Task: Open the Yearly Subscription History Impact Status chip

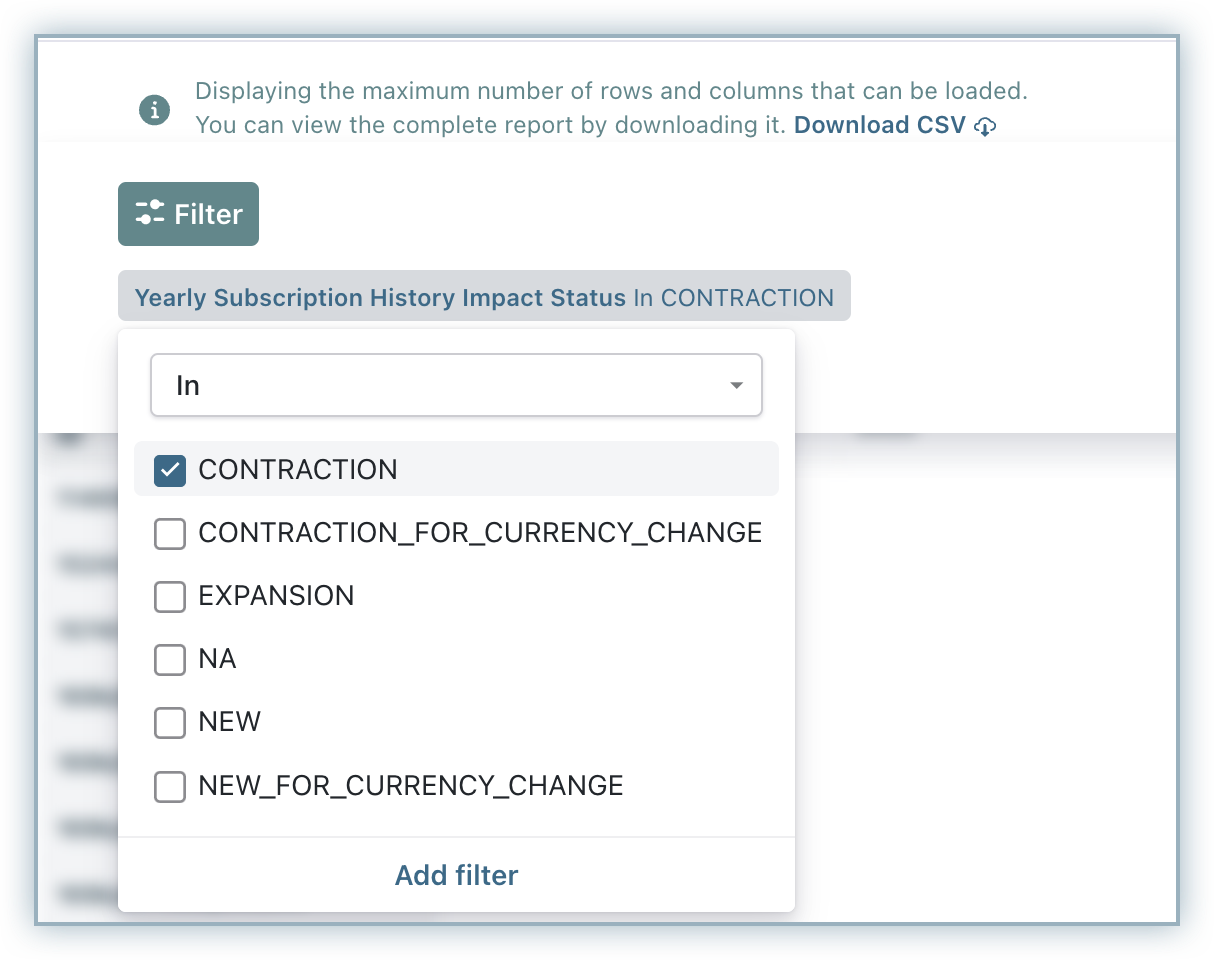Action: (484, 297)
